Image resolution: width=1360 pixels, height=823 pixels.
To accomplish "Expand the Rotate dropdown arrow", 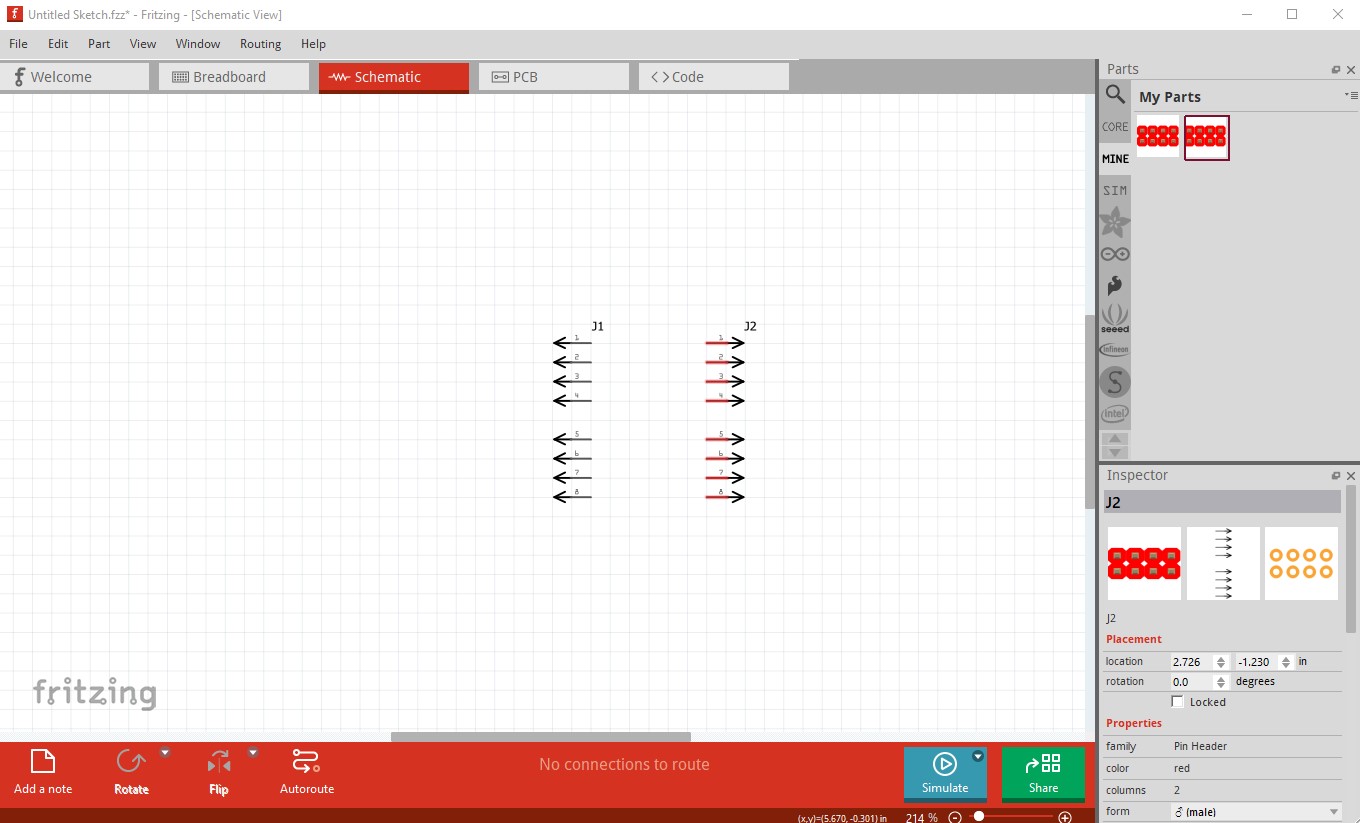I will coord(165,753).
